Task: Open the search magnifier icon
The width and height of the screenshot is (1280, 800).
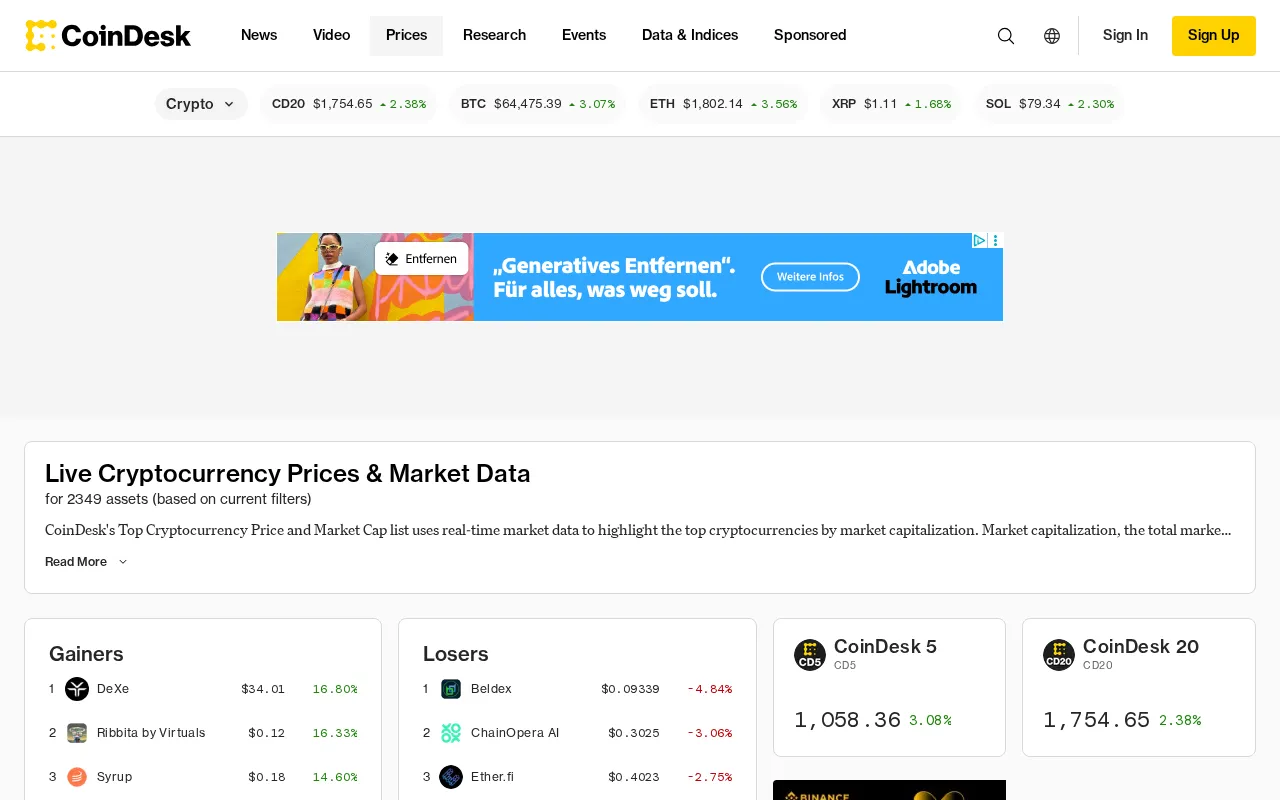Action: pos(1006,36)
